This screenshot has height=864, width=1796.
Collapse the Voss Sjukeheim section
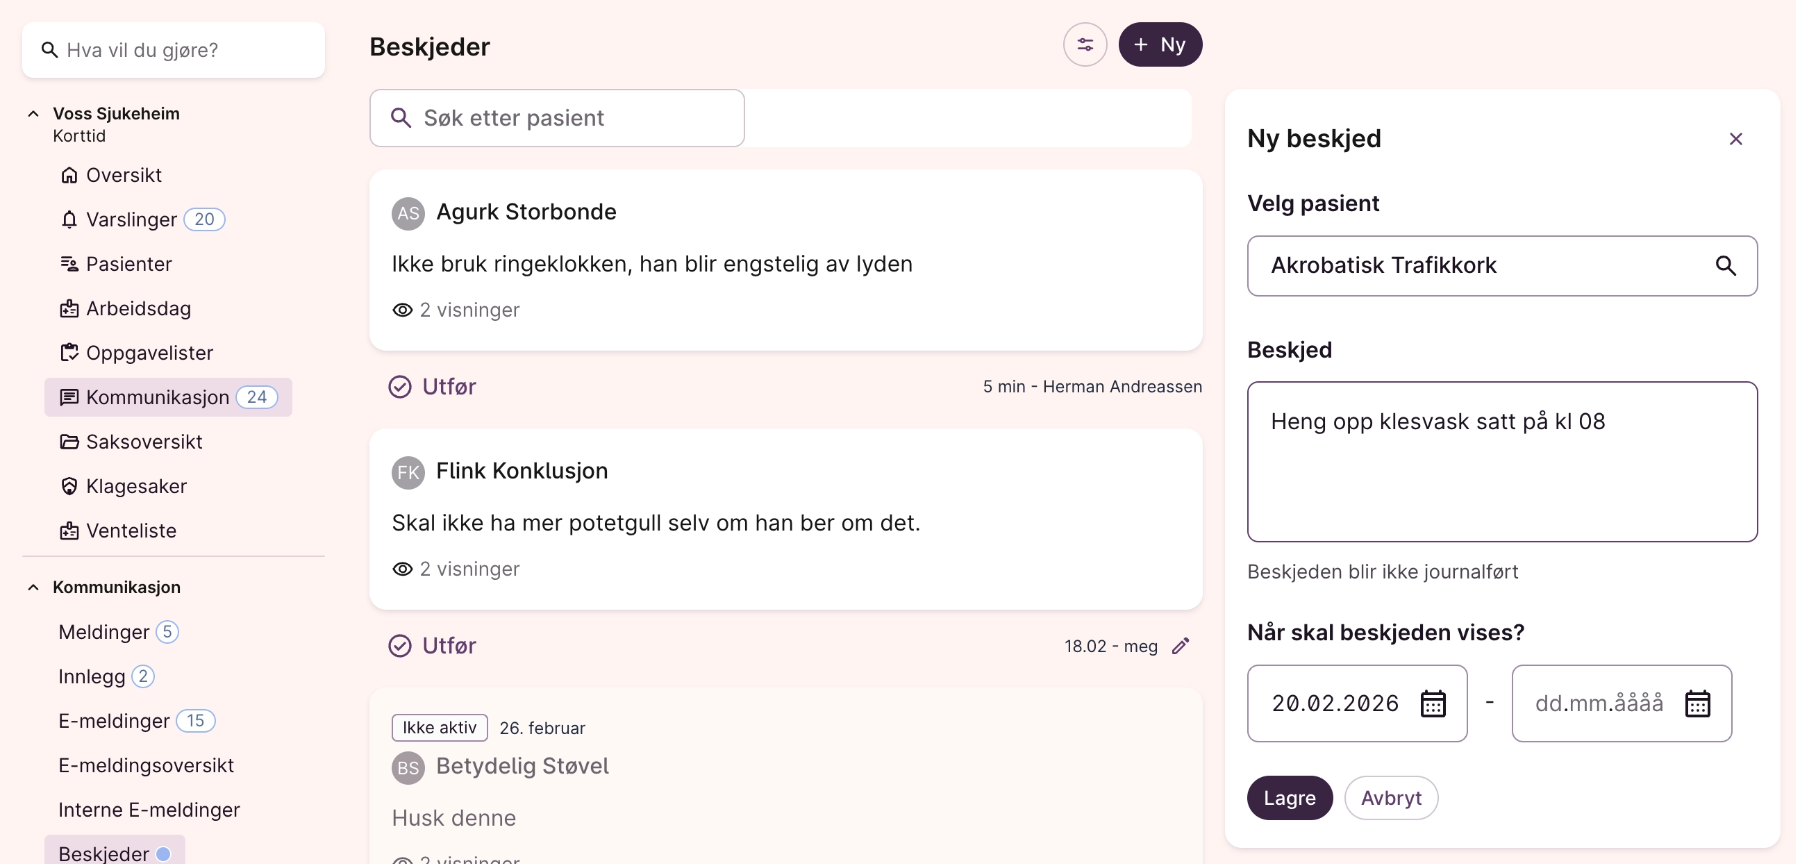tap(33, 114)
